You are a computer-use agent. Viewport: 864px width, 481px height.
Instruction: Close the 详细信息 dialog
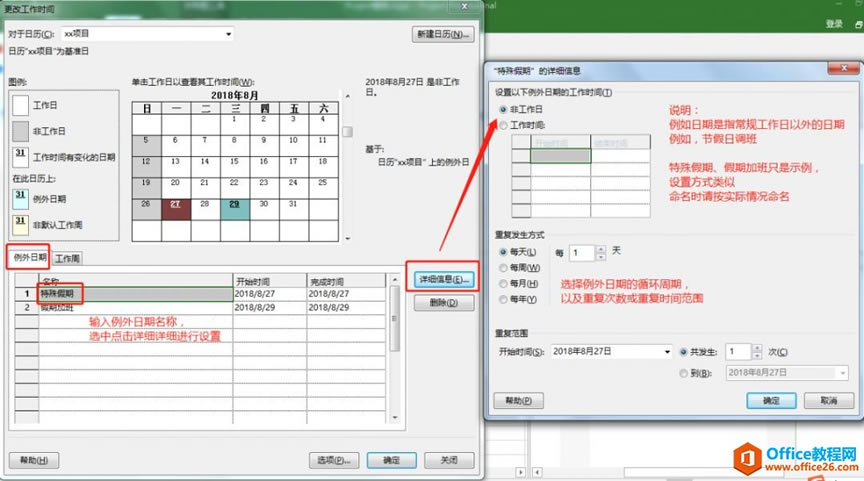click(844, 68)
